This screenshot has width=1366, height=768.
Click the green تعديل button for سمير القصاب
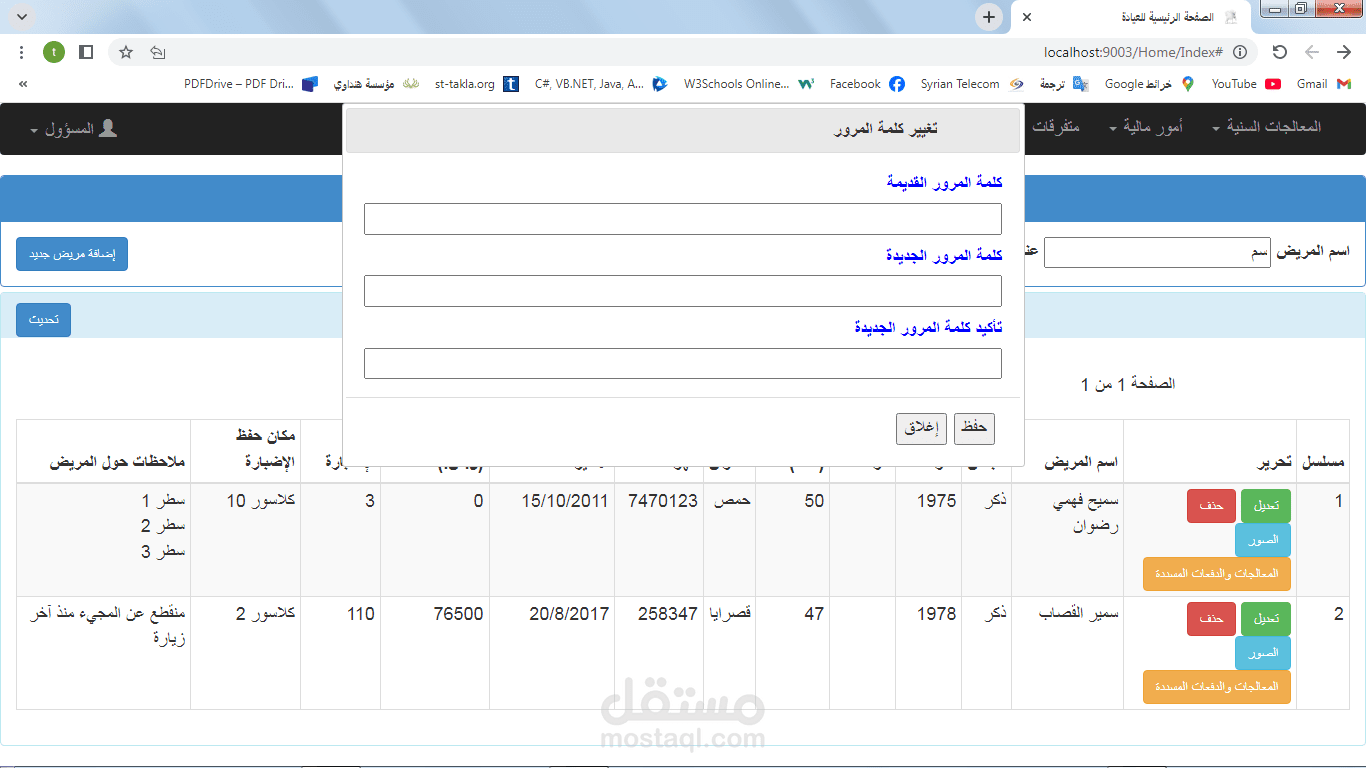(1266, 619)
